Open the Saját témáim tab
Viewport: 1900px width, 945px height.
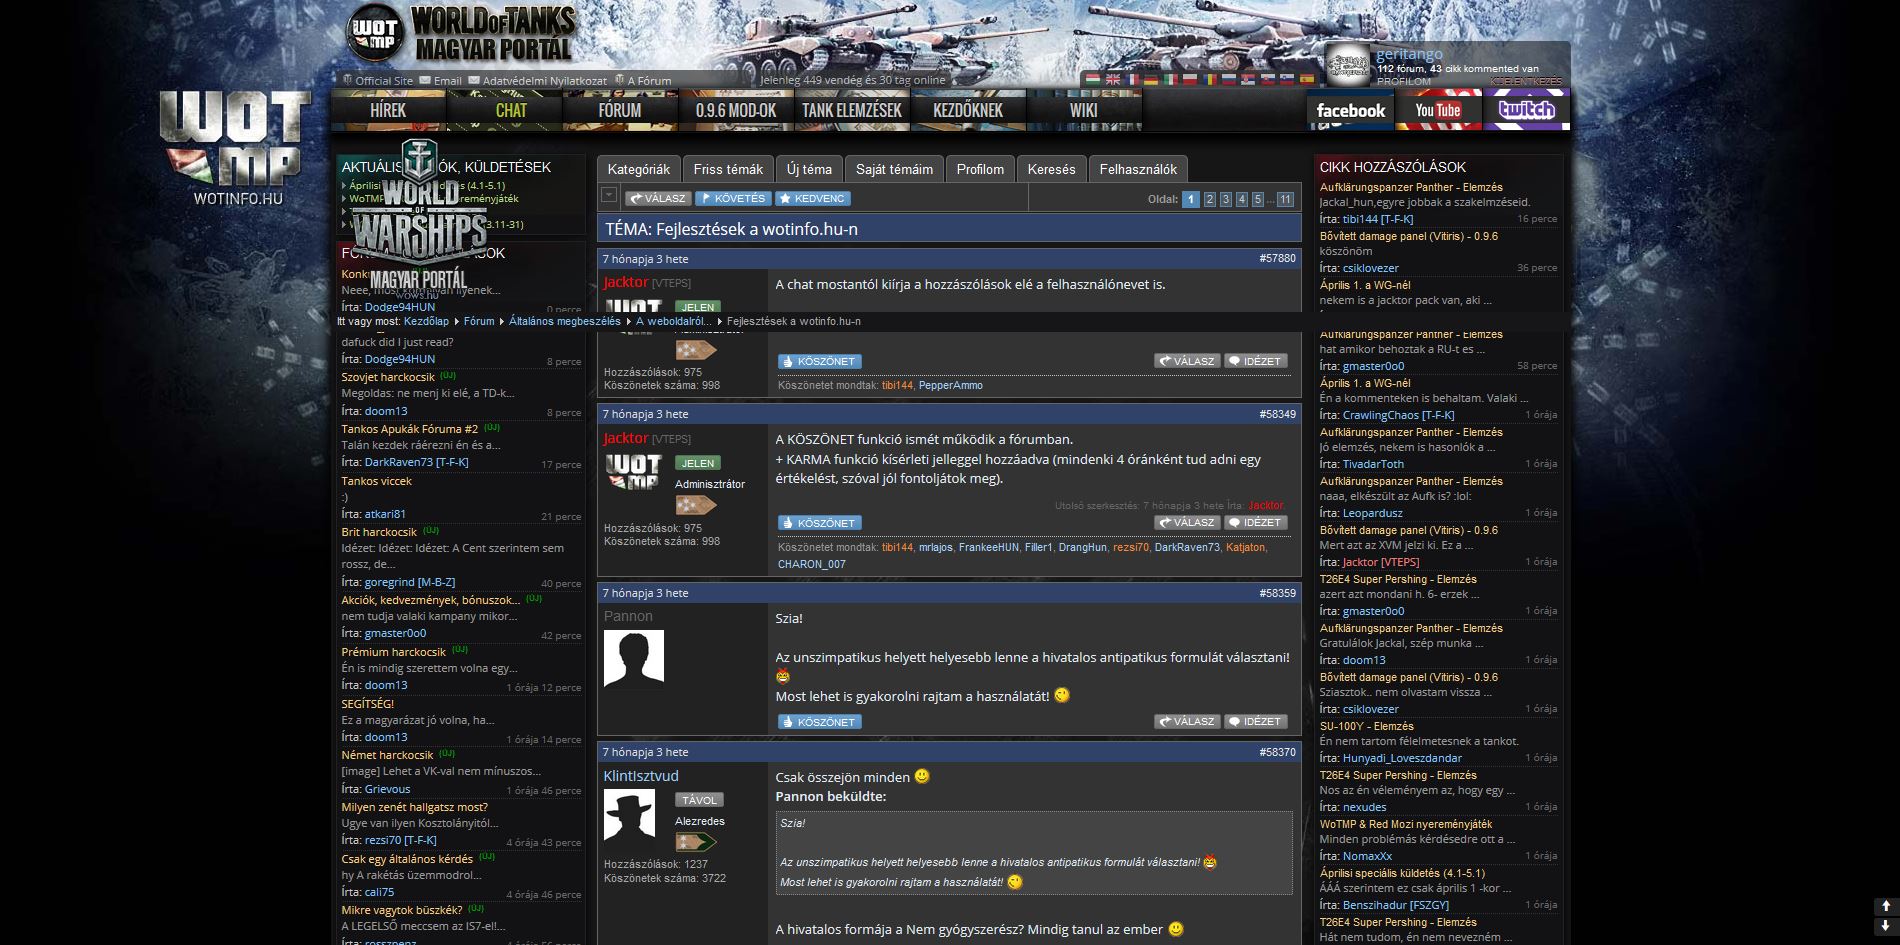tap(894, 169)
